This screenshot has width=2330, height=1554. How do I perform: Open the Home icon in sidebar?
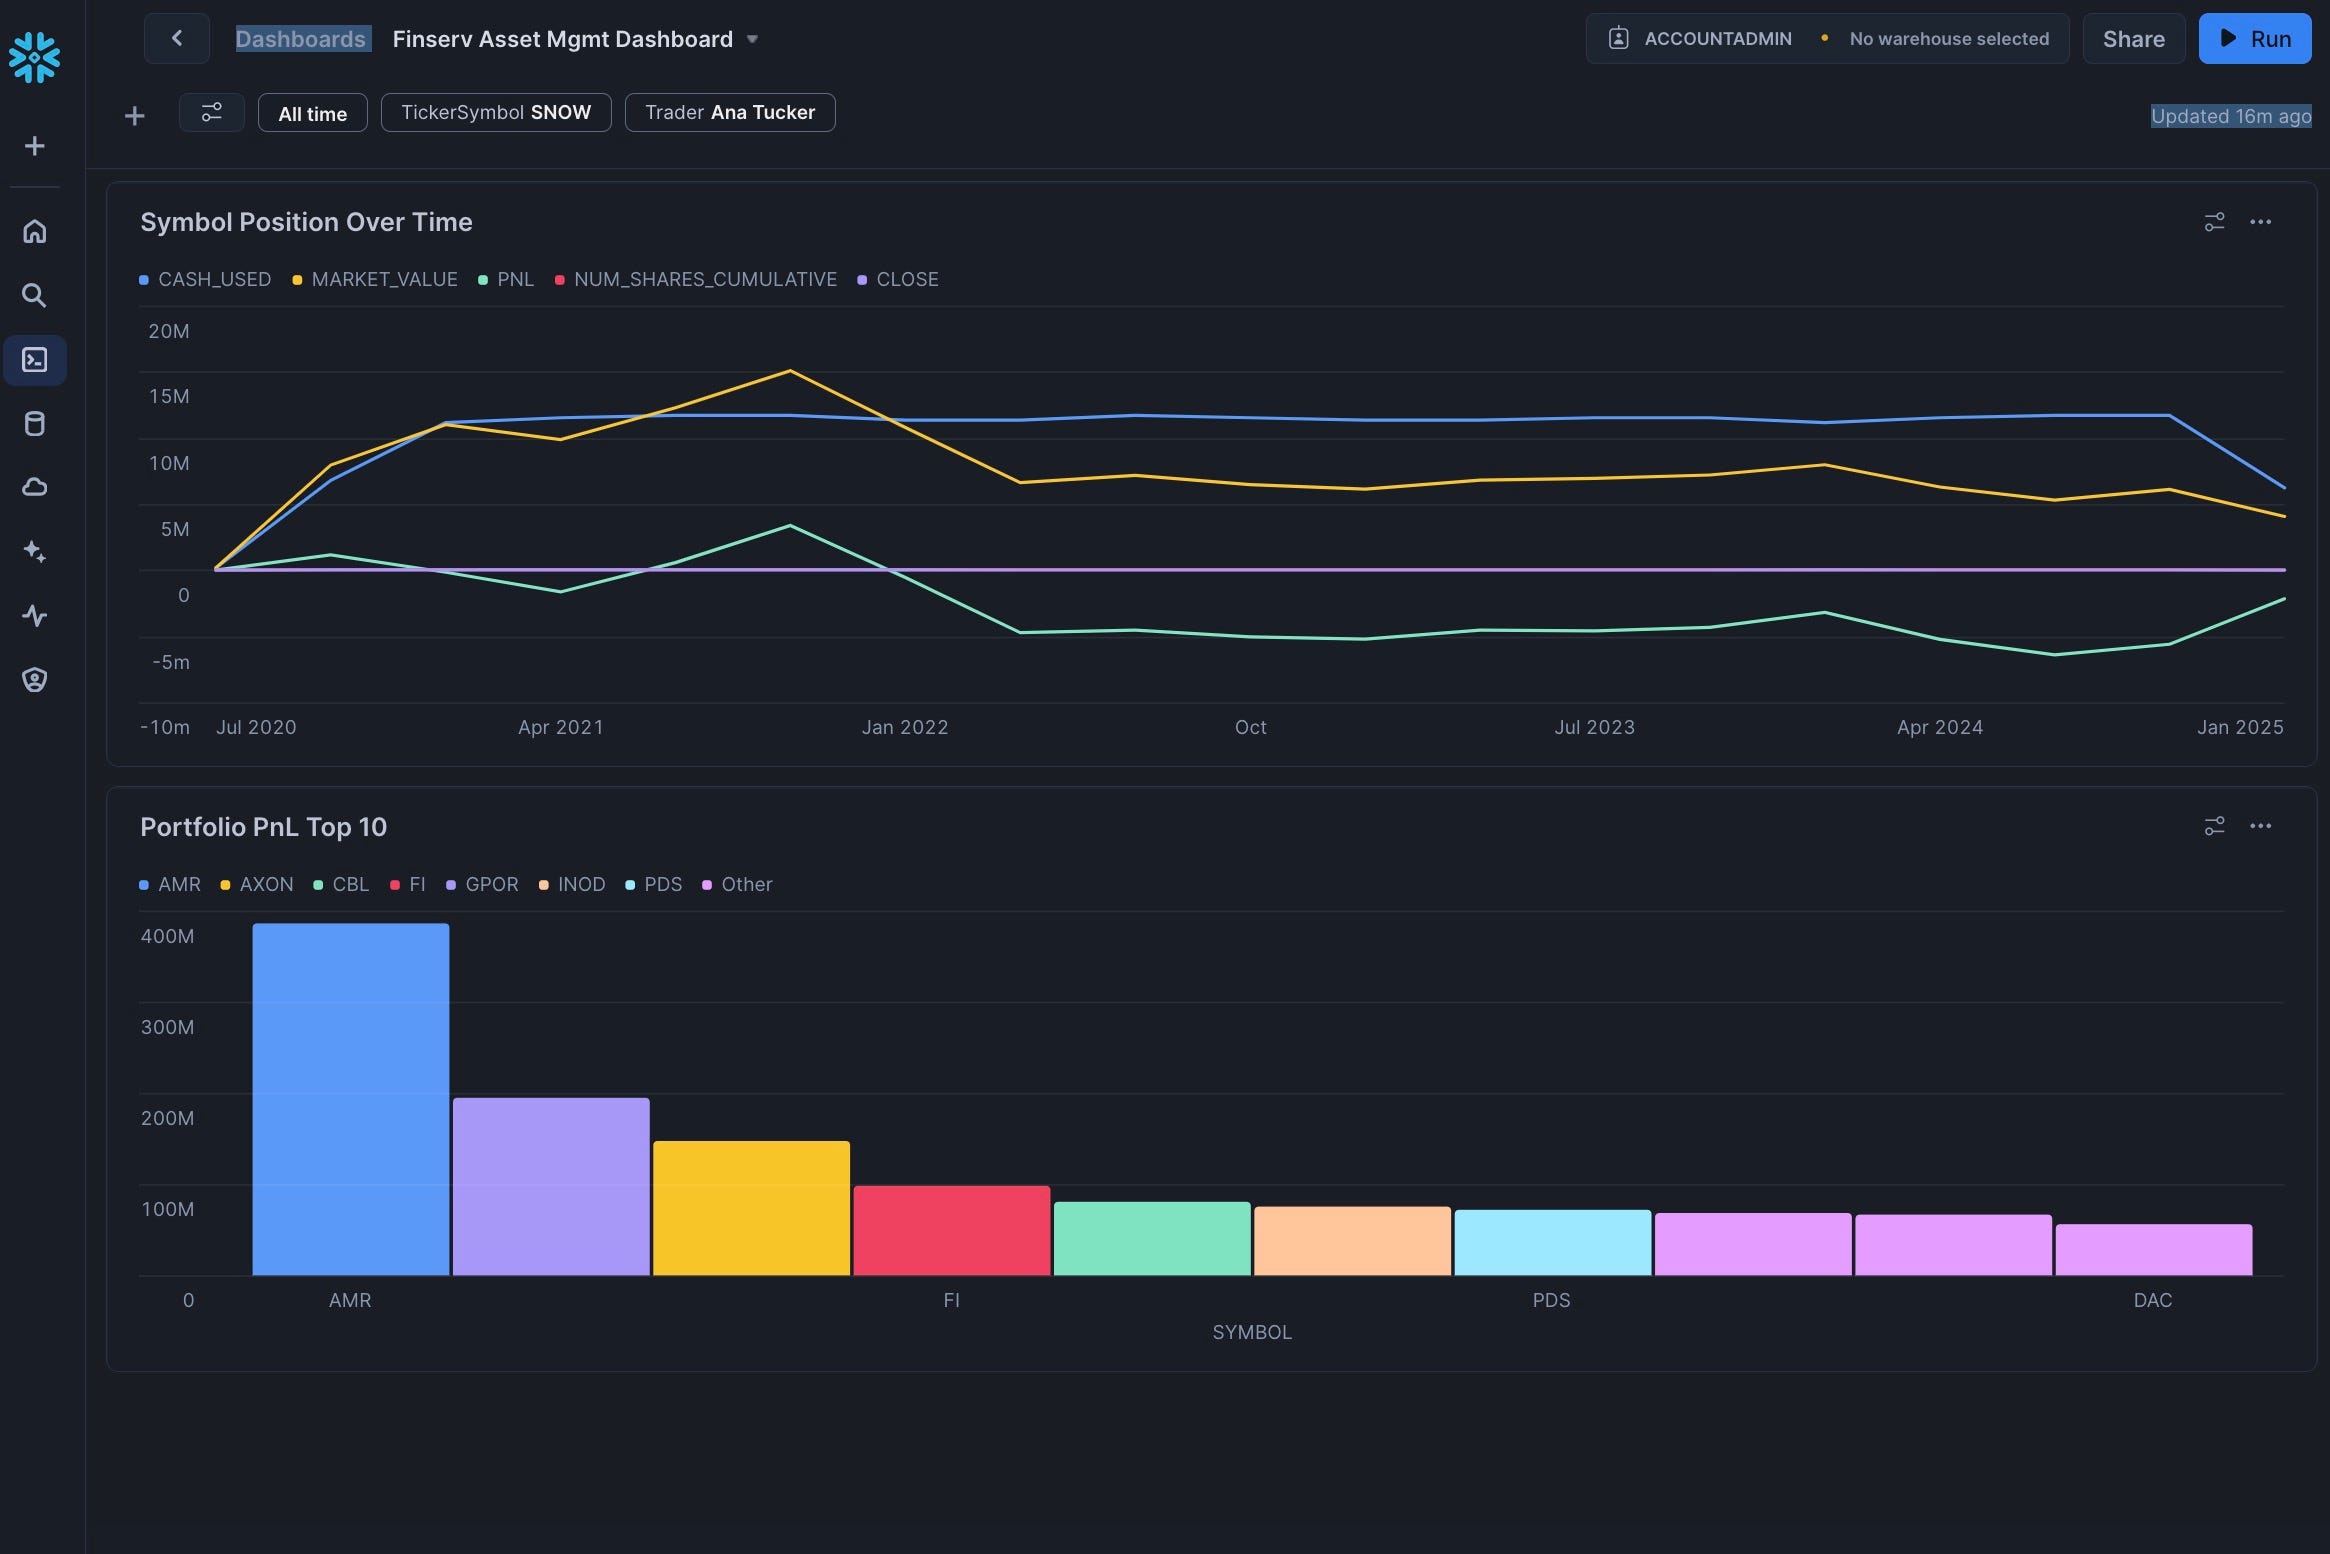tap(34, 232)
